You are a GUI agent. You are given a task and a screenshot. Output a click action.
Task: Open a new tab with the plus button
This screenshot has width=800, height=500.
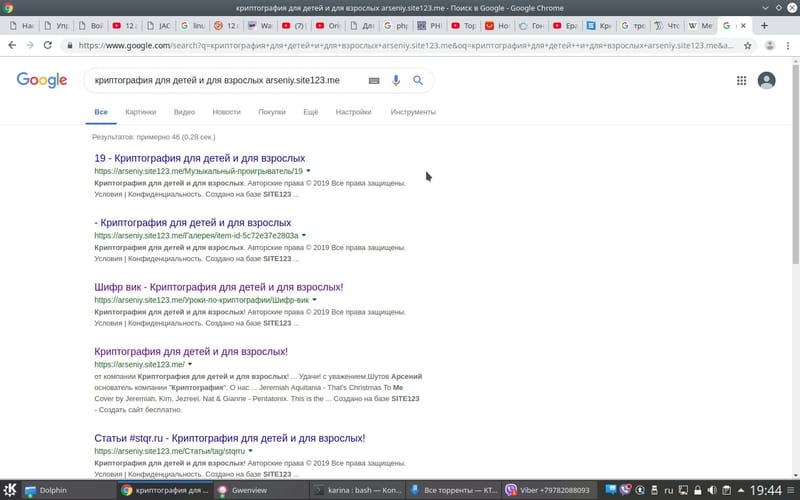pos(764,26)
